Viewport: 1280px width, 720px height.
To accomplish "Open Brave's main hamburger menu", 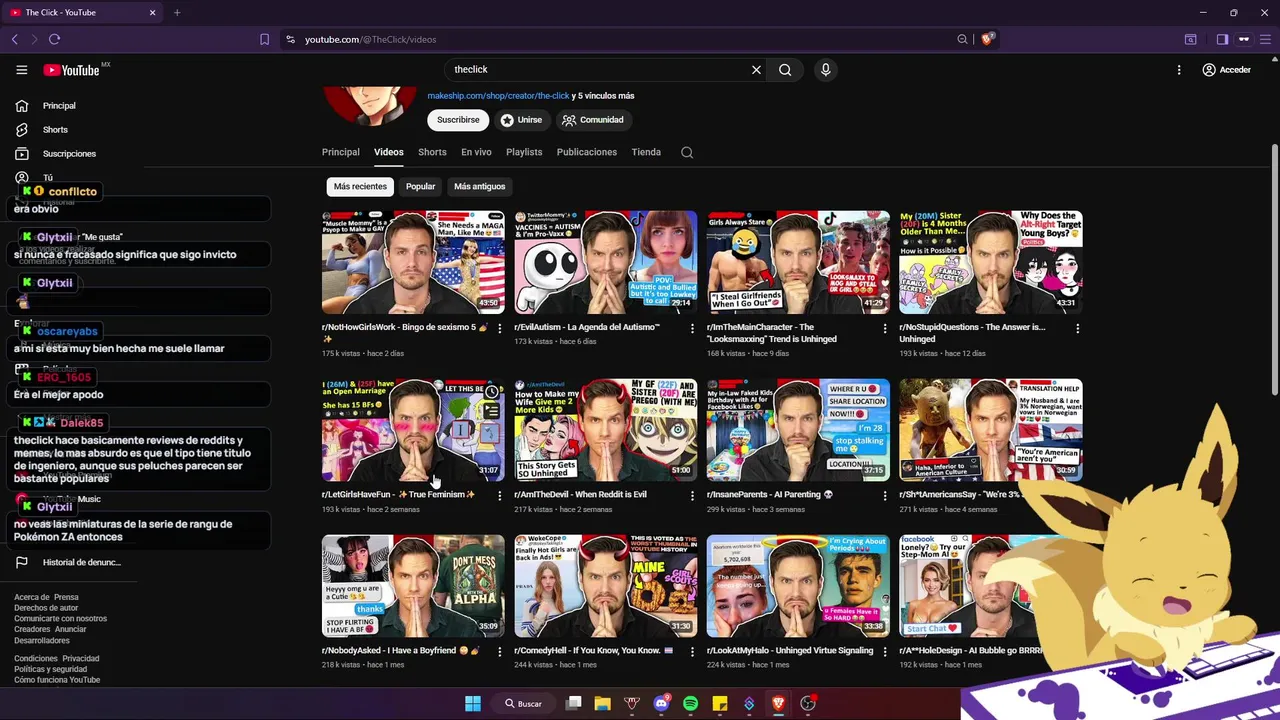I will 1266,39.
